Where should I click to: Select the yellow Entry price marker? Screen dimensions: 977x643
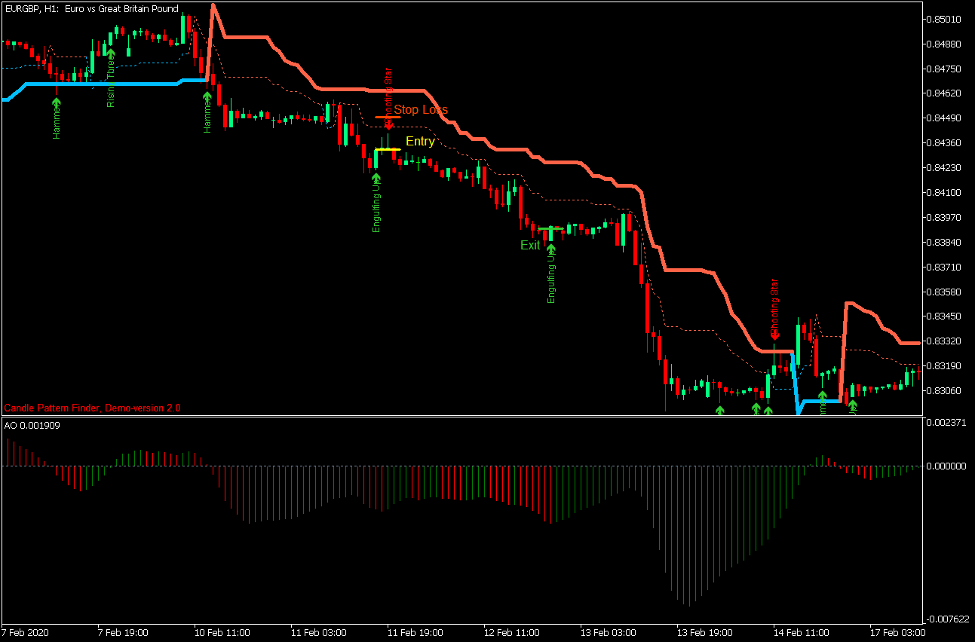[x=387, y=148]
